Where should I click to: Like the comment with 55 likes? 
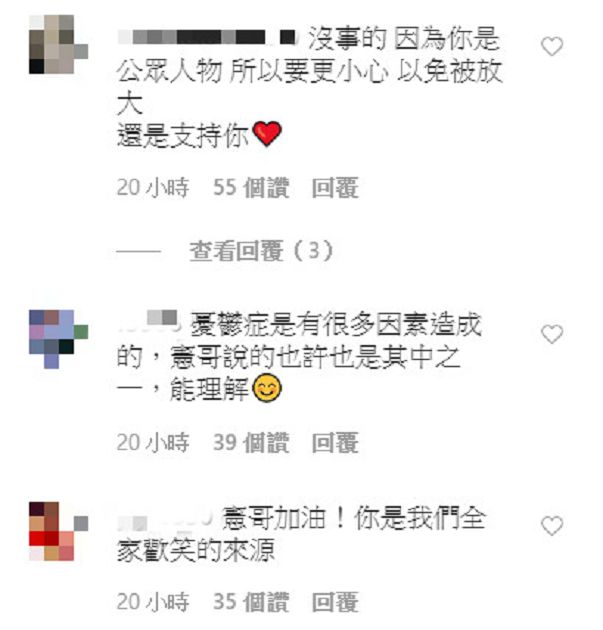pyautogui.click(x=552, y=46)
